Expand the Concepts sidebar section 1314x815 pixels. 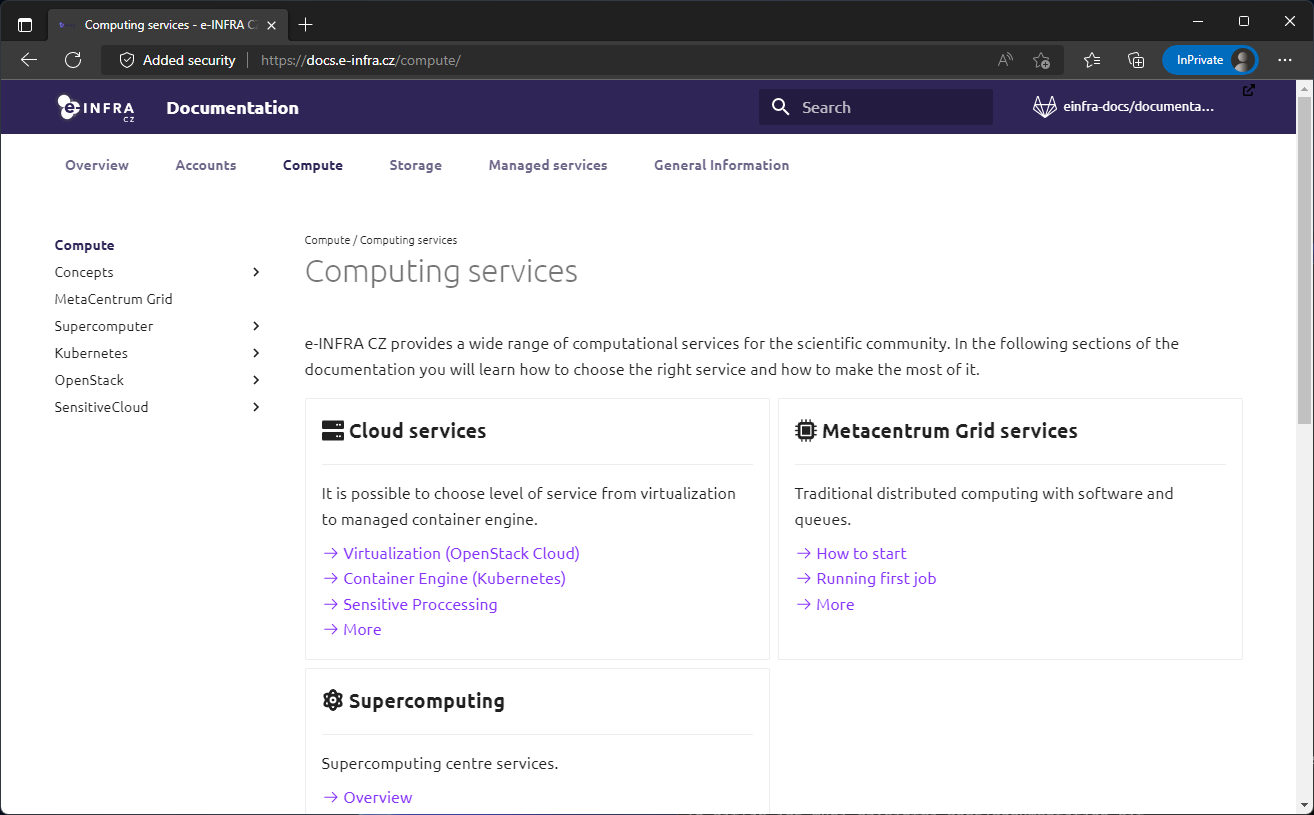[256, 272]
